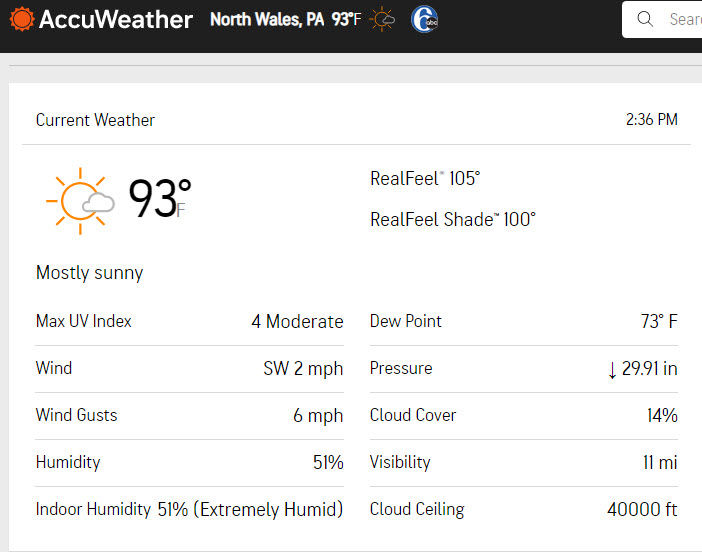Click inside the Search input field
702x552 pixels.
662,19
